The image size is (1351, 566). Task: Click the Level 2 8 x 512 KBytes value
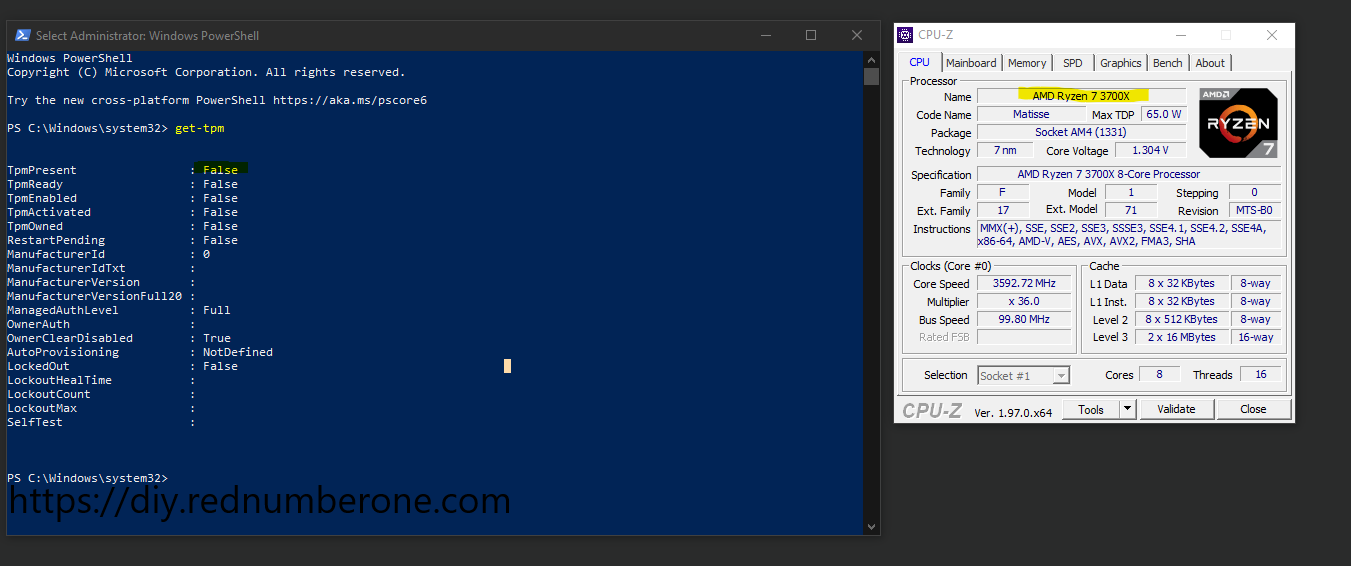coord(1181,319)
